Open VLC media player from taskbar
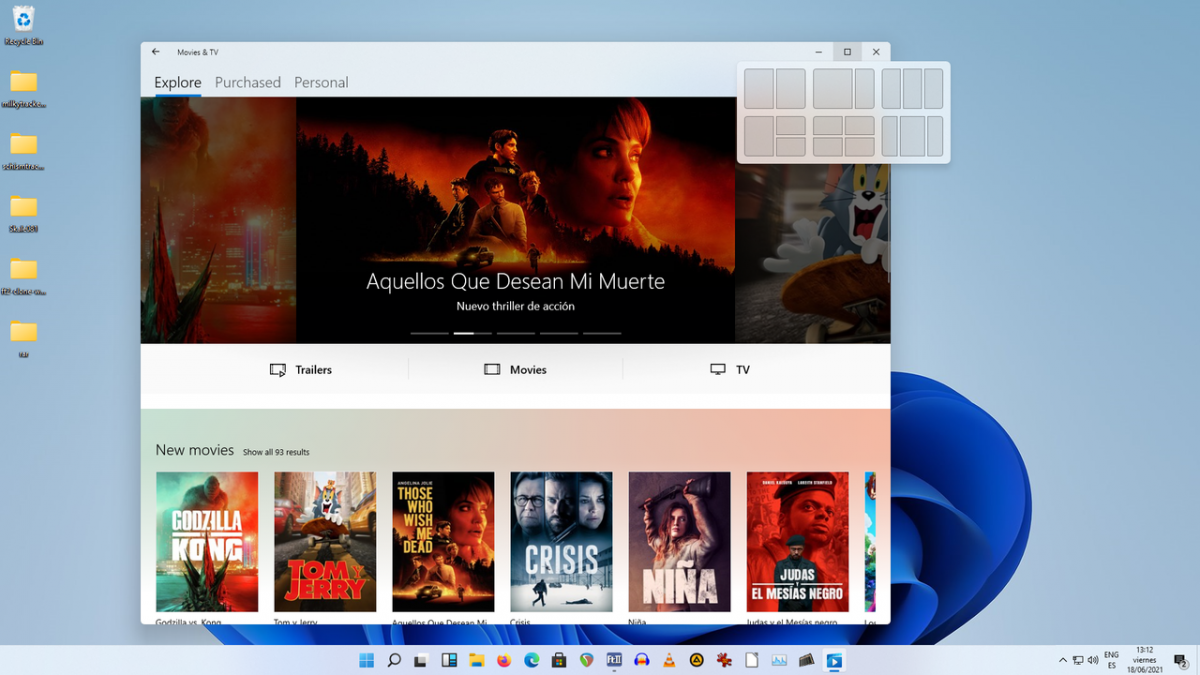Image resolution: width=1200 pixels, height=675 pixels. pyautogui.click(x=669, y=660)
